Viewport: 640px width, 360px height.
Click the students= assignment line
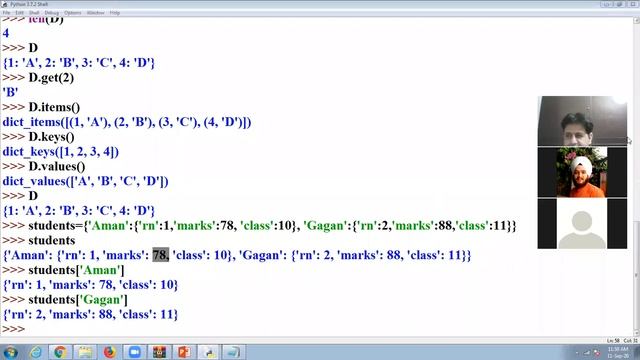(259, 226)
